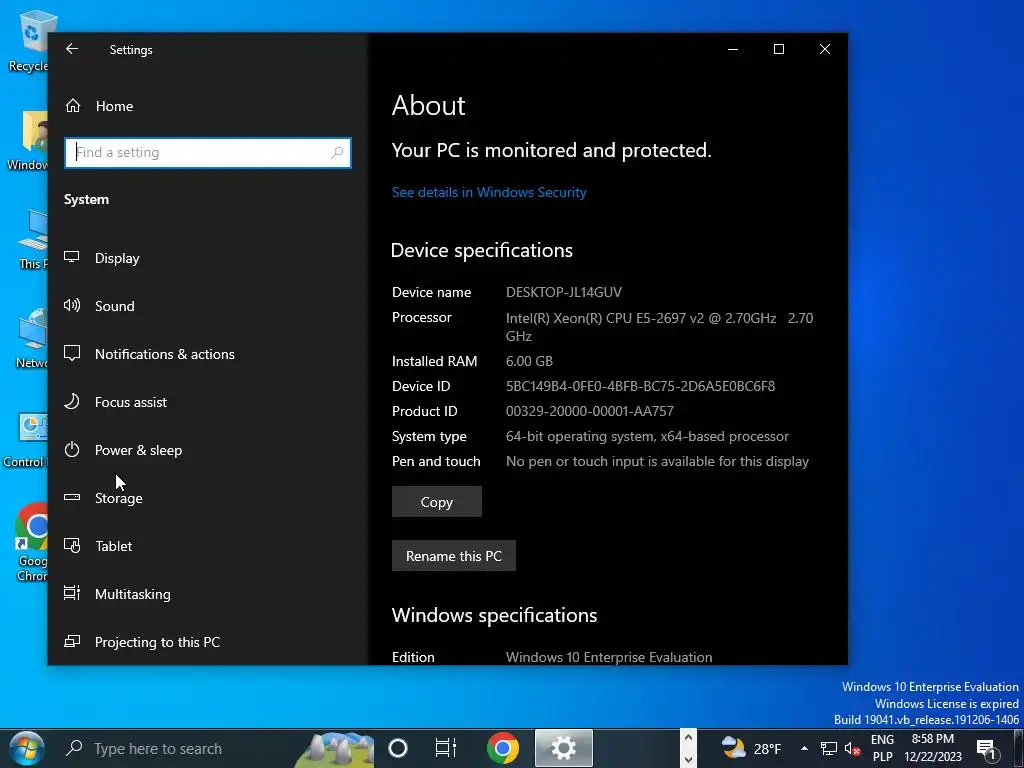This screenshot has height=768, width=1024.
Task: Select Control Panel desktop icon
Action: pyautogui.click(x=26, y=441)
